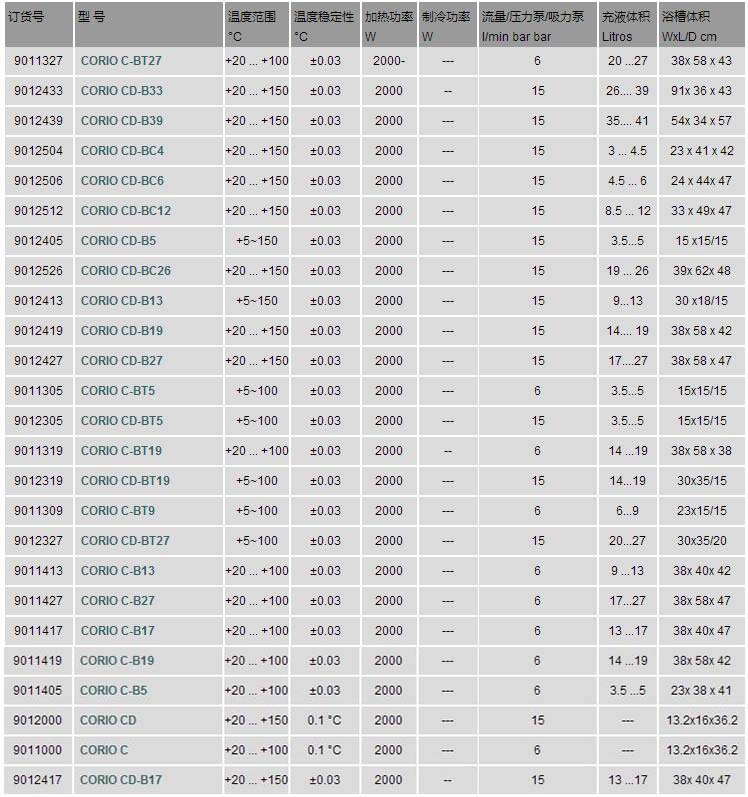The width and height of the screenshot is (748, 797).
Task: Click the CORIO CD-BC26 link
Action: pyautogui.click(x=126, y=271)
